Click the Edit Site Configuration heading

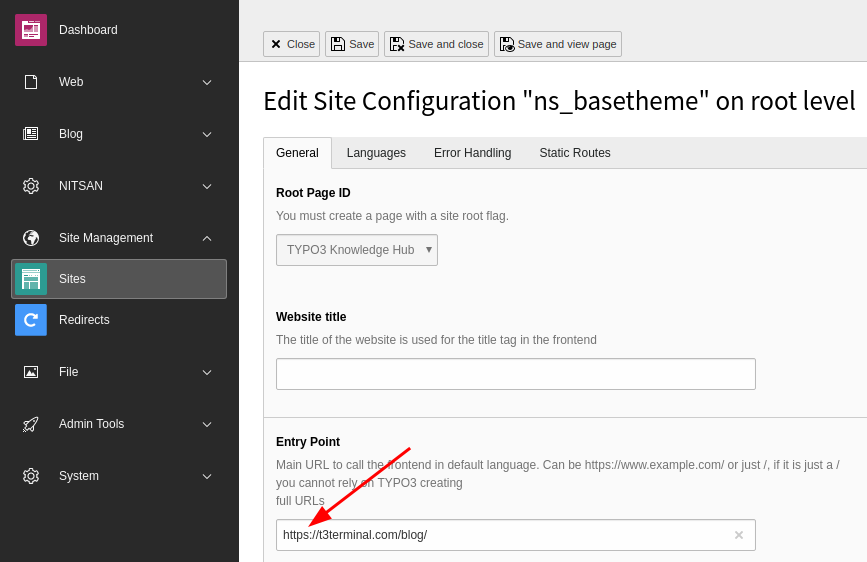[x=559, y=101]
